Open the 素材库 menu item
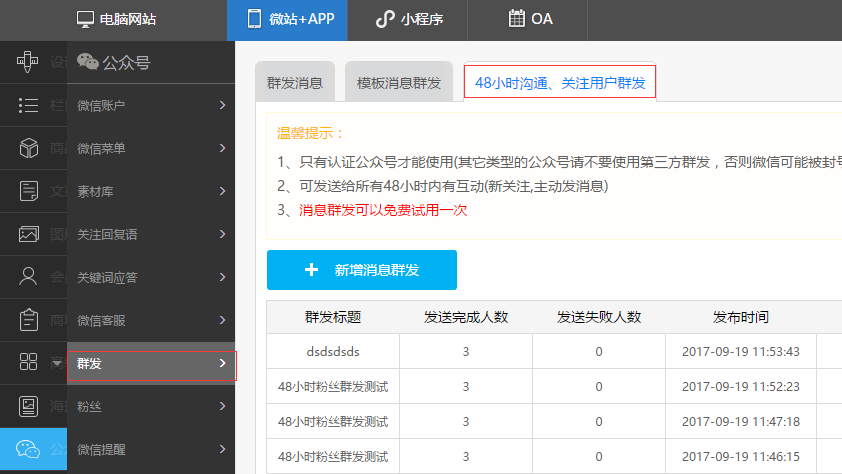 pyautogui.click(x=151, y=191)
